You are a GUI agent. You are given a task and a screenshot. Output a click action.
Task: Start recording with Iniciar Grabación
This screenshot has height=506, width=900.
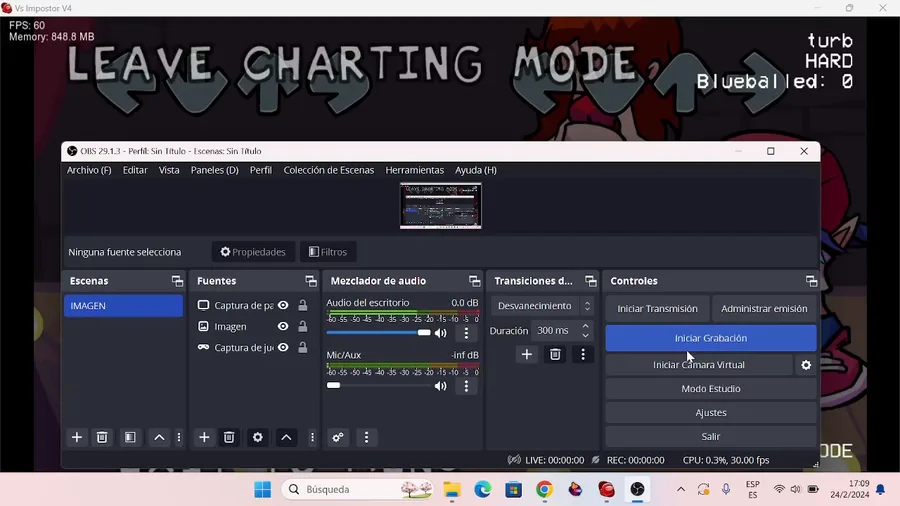(x=711, y=338)
